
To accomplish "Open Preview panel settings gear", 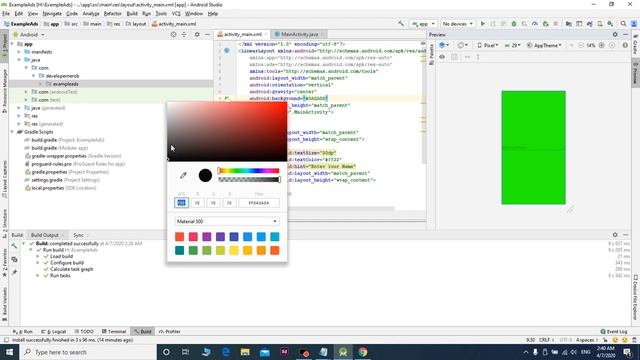I will (615, 35).
